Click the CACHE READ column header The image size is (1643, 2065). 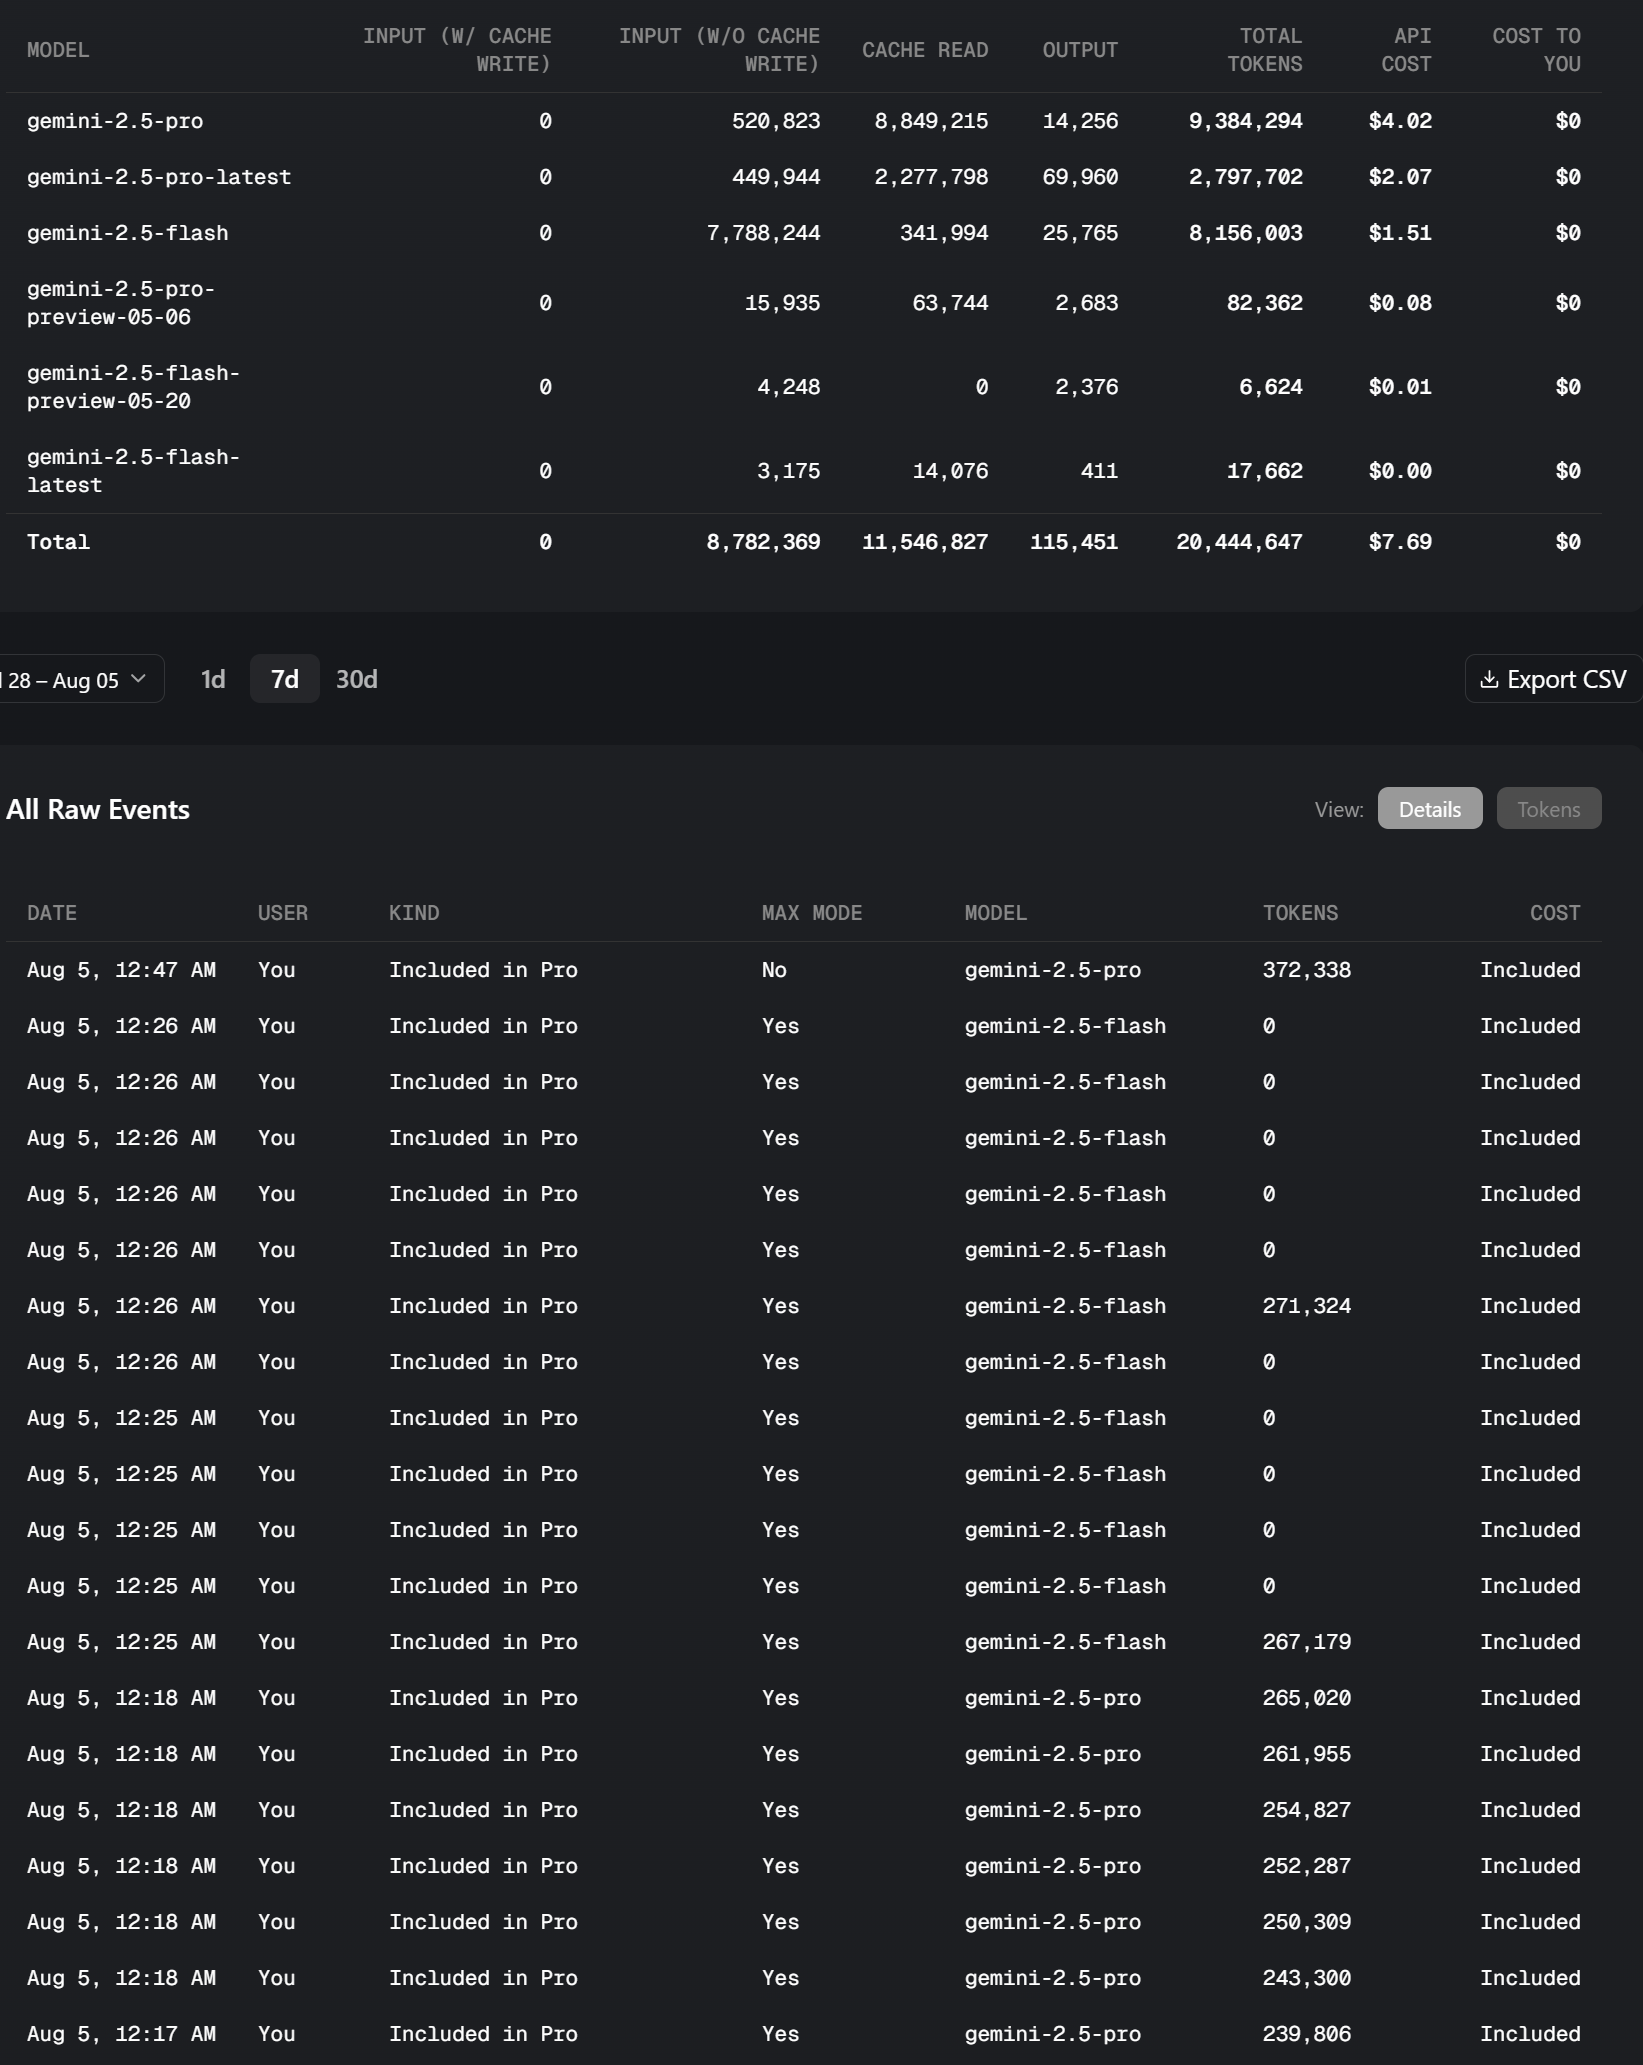925,50
